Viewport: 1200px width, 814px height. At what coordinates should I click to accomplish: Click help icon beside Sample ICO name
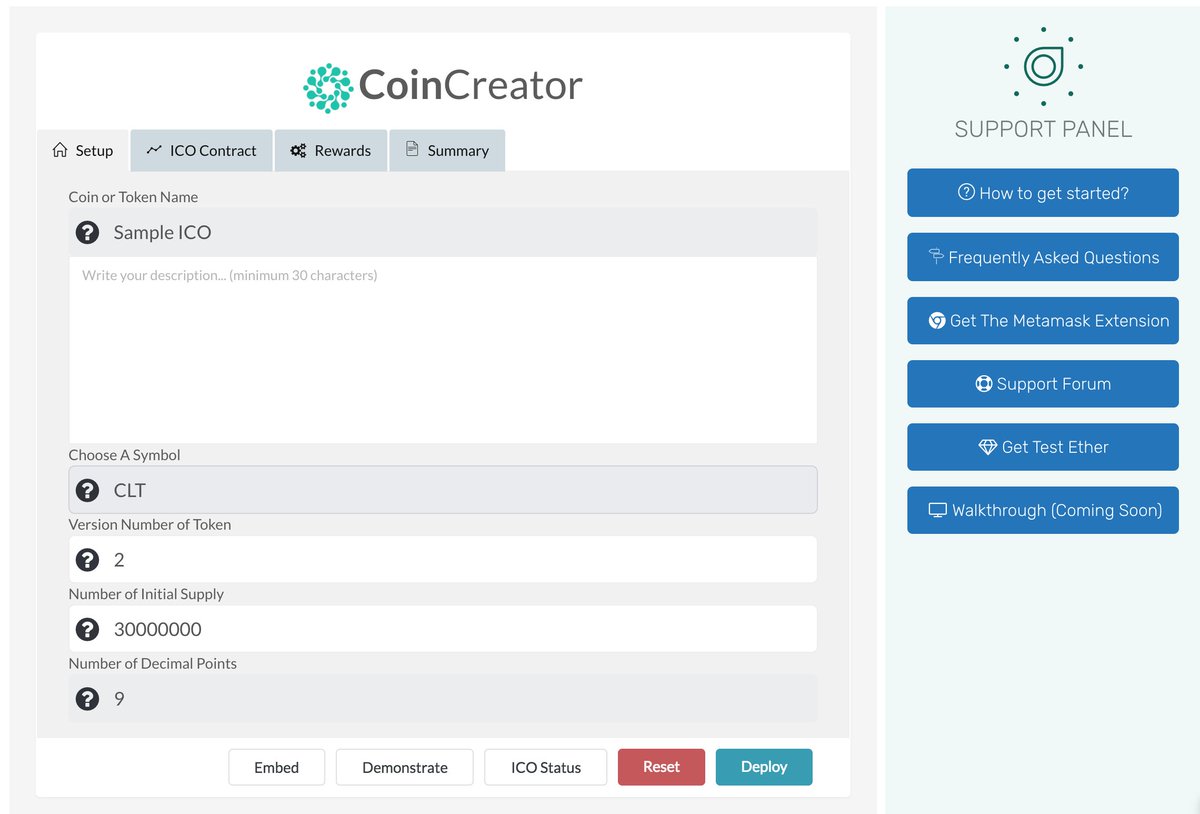[x=88, y=232]
